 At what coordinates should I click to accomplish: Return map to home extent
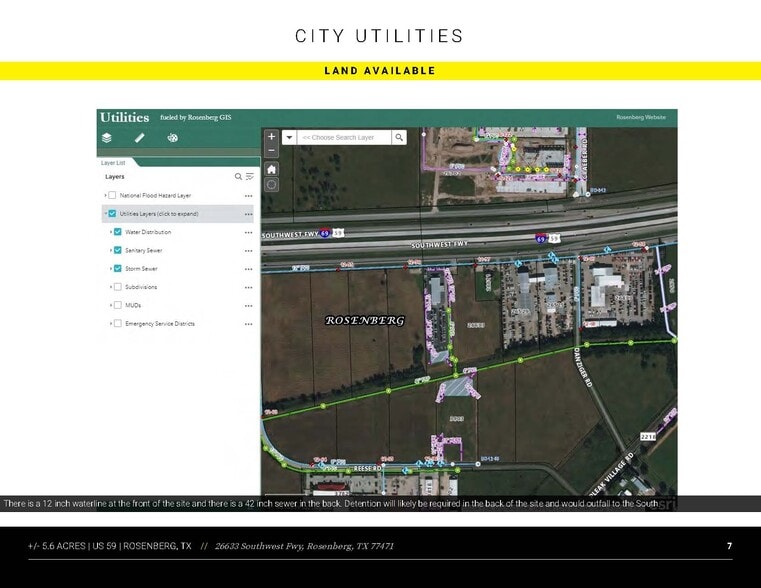click(272, 169)
